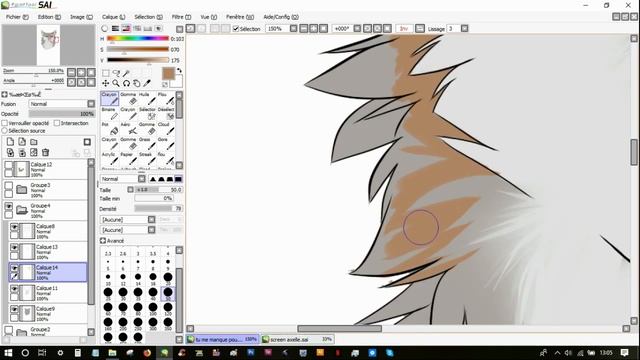
Task: Open the canvas zoom 150% dropdown
Action: 293,29
